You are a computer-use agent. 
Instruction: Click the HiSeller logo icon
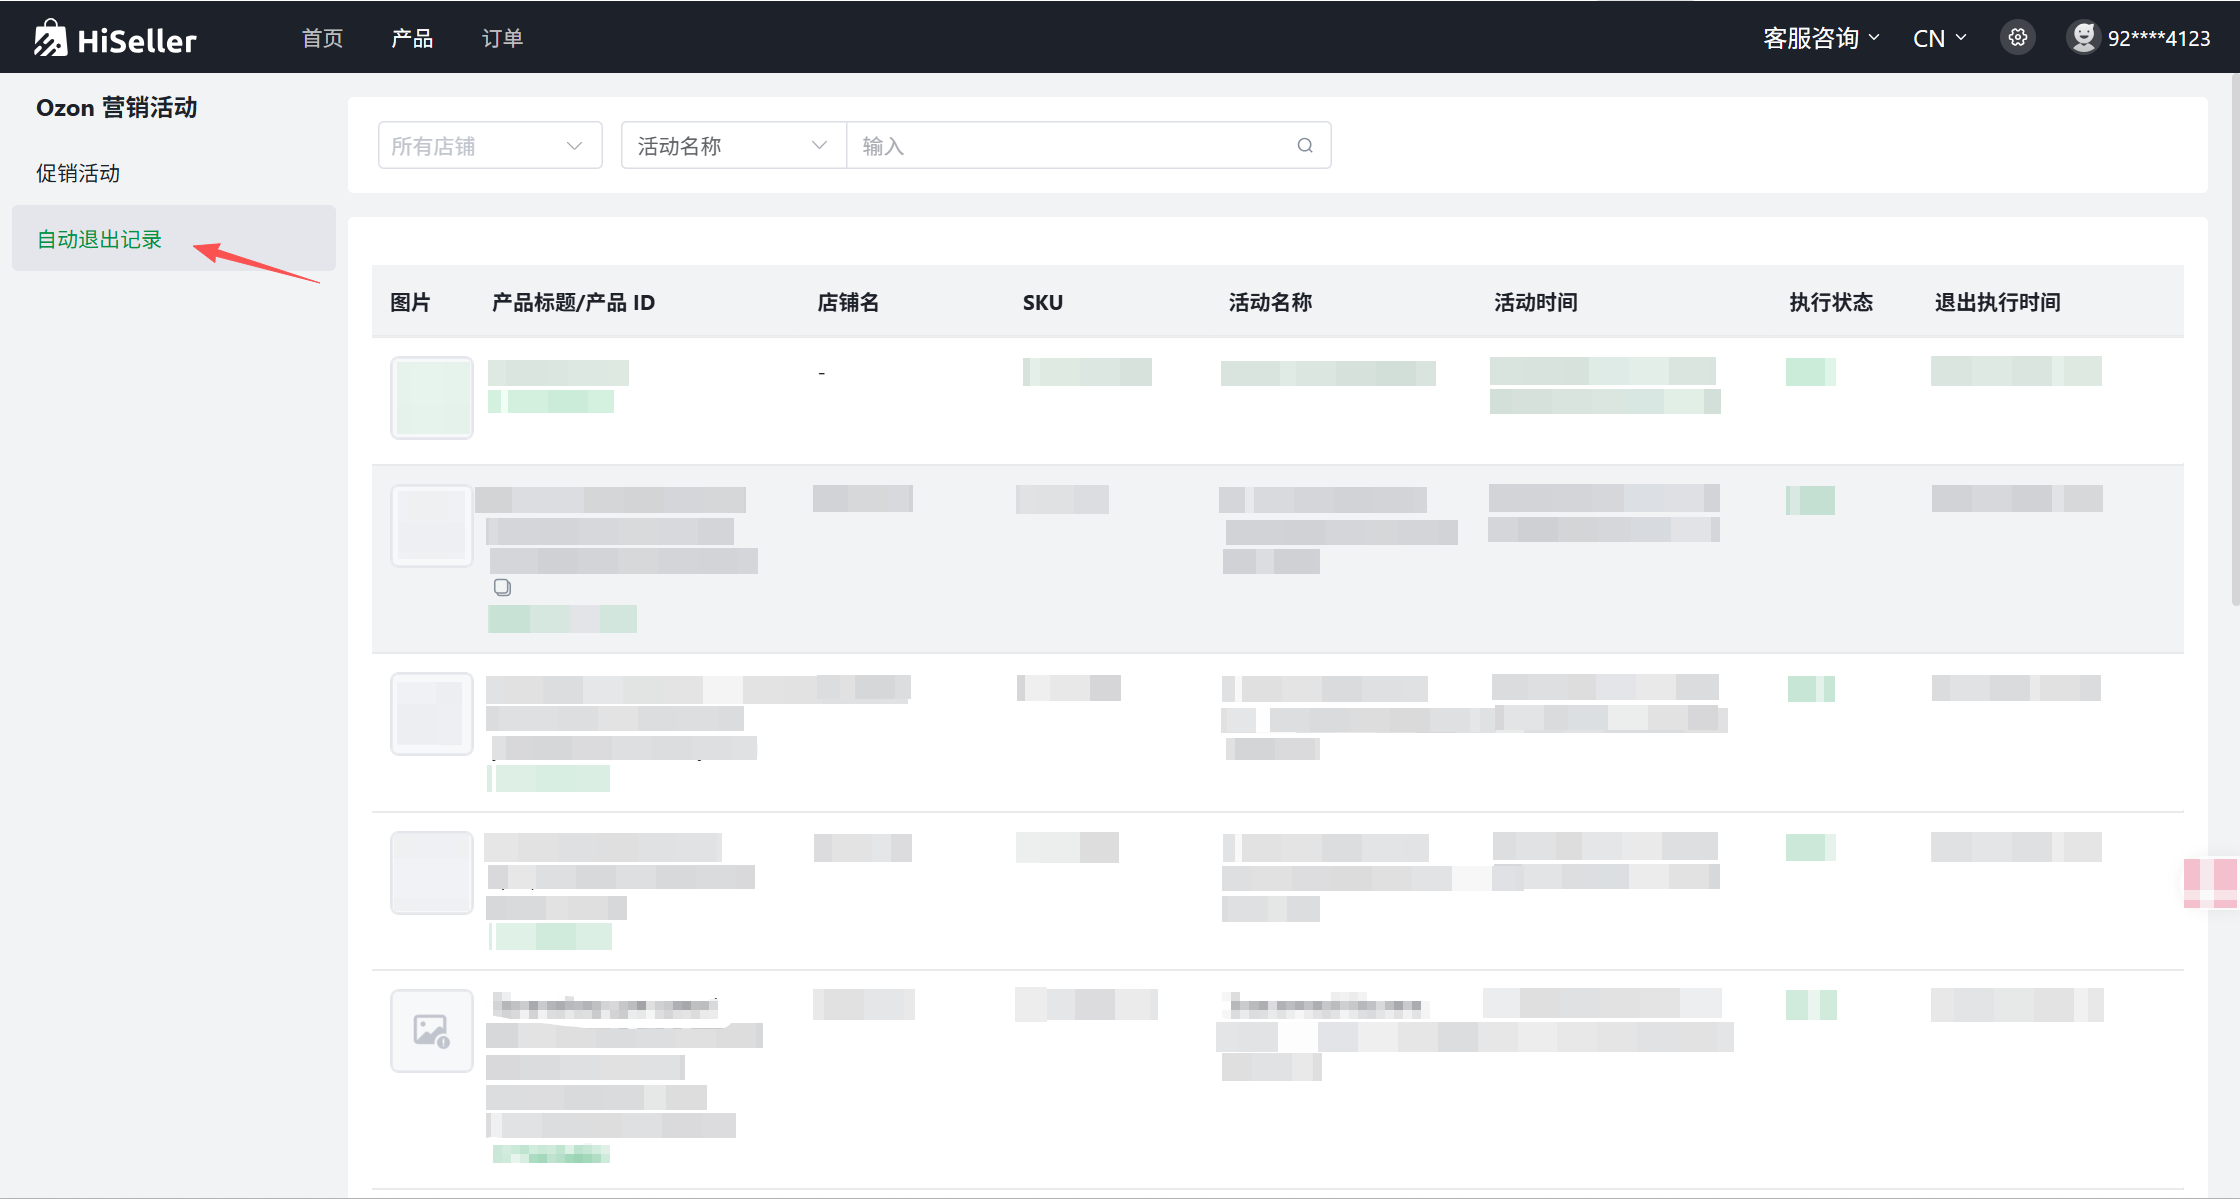point(50,39)
